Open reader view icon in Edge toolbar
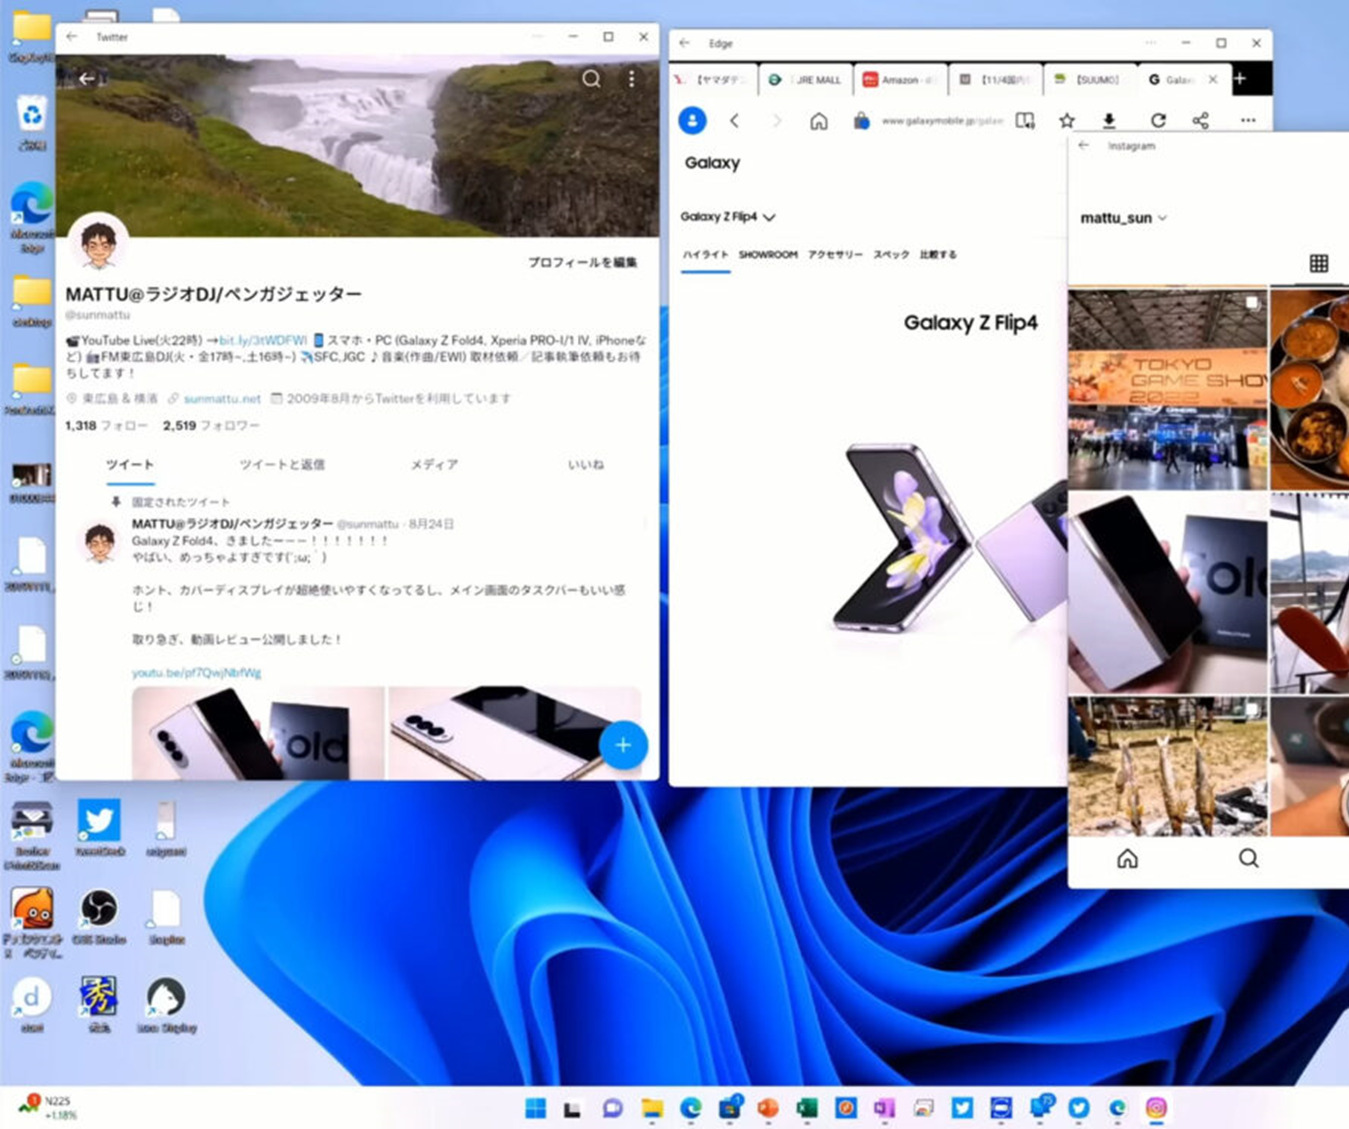The image size is (1349, 1129). tap(1025, 120)
